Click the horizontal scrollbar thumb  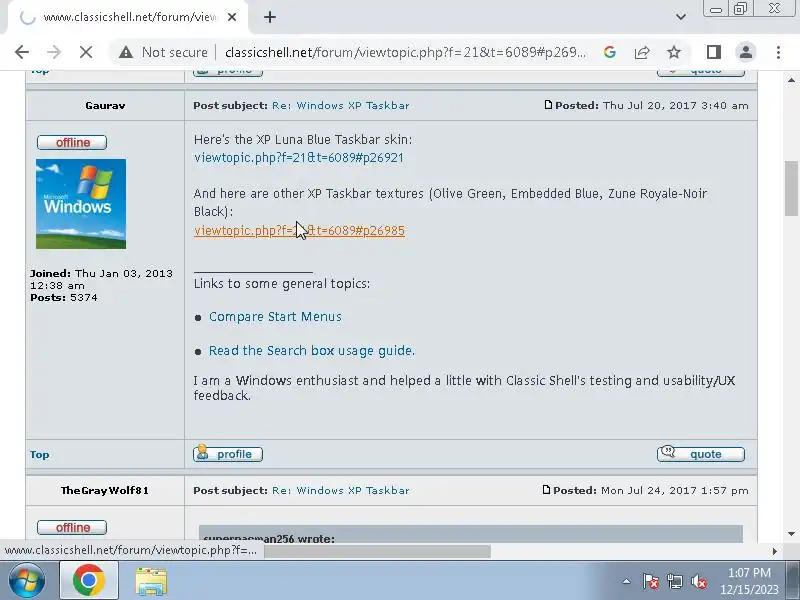pyautogui.click(x=378, y=551)
